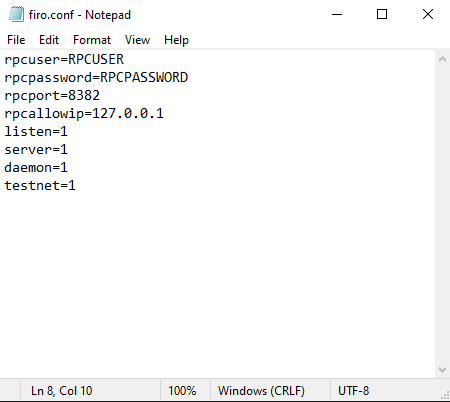Open the Help menu
Screen dimensions: 450x402
(176, 40)
